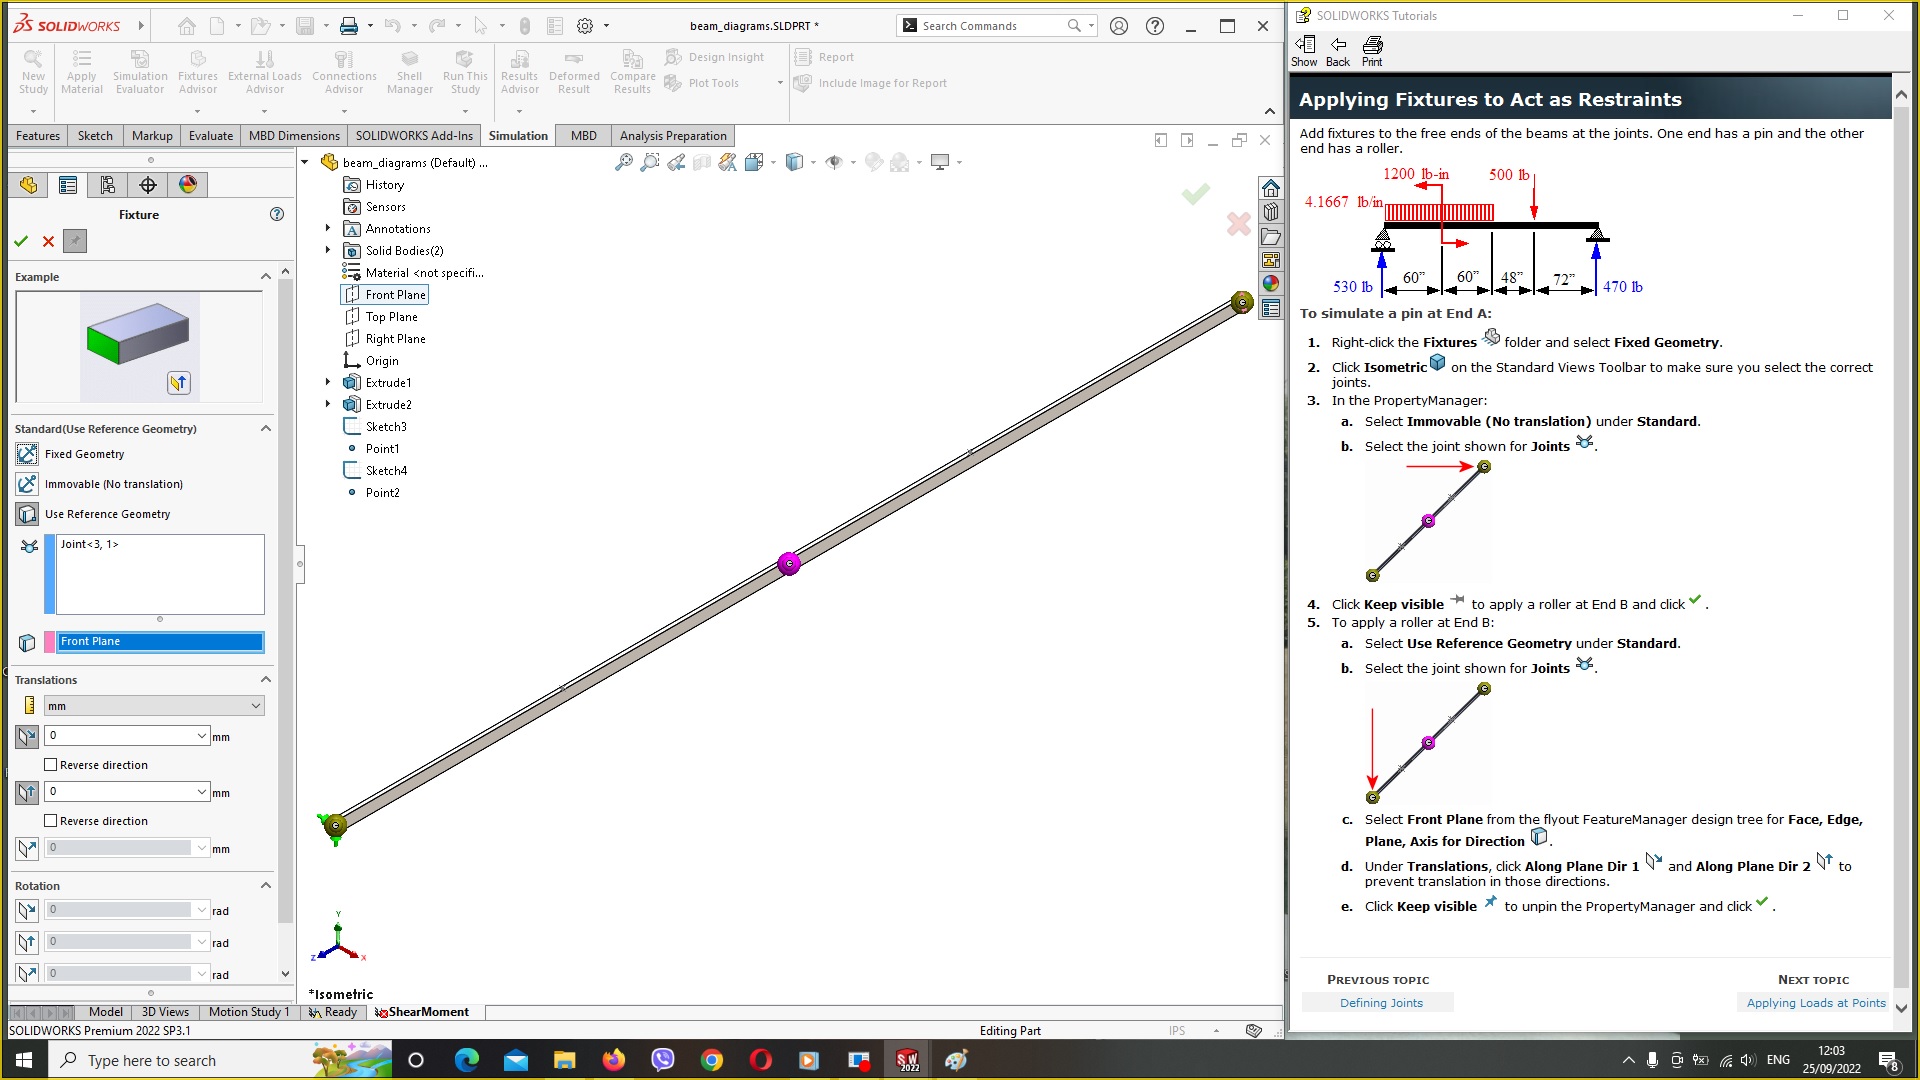1920x1080 pixels.
Task: Switch to ConfigurationManager tab icon
Action: 108,185
